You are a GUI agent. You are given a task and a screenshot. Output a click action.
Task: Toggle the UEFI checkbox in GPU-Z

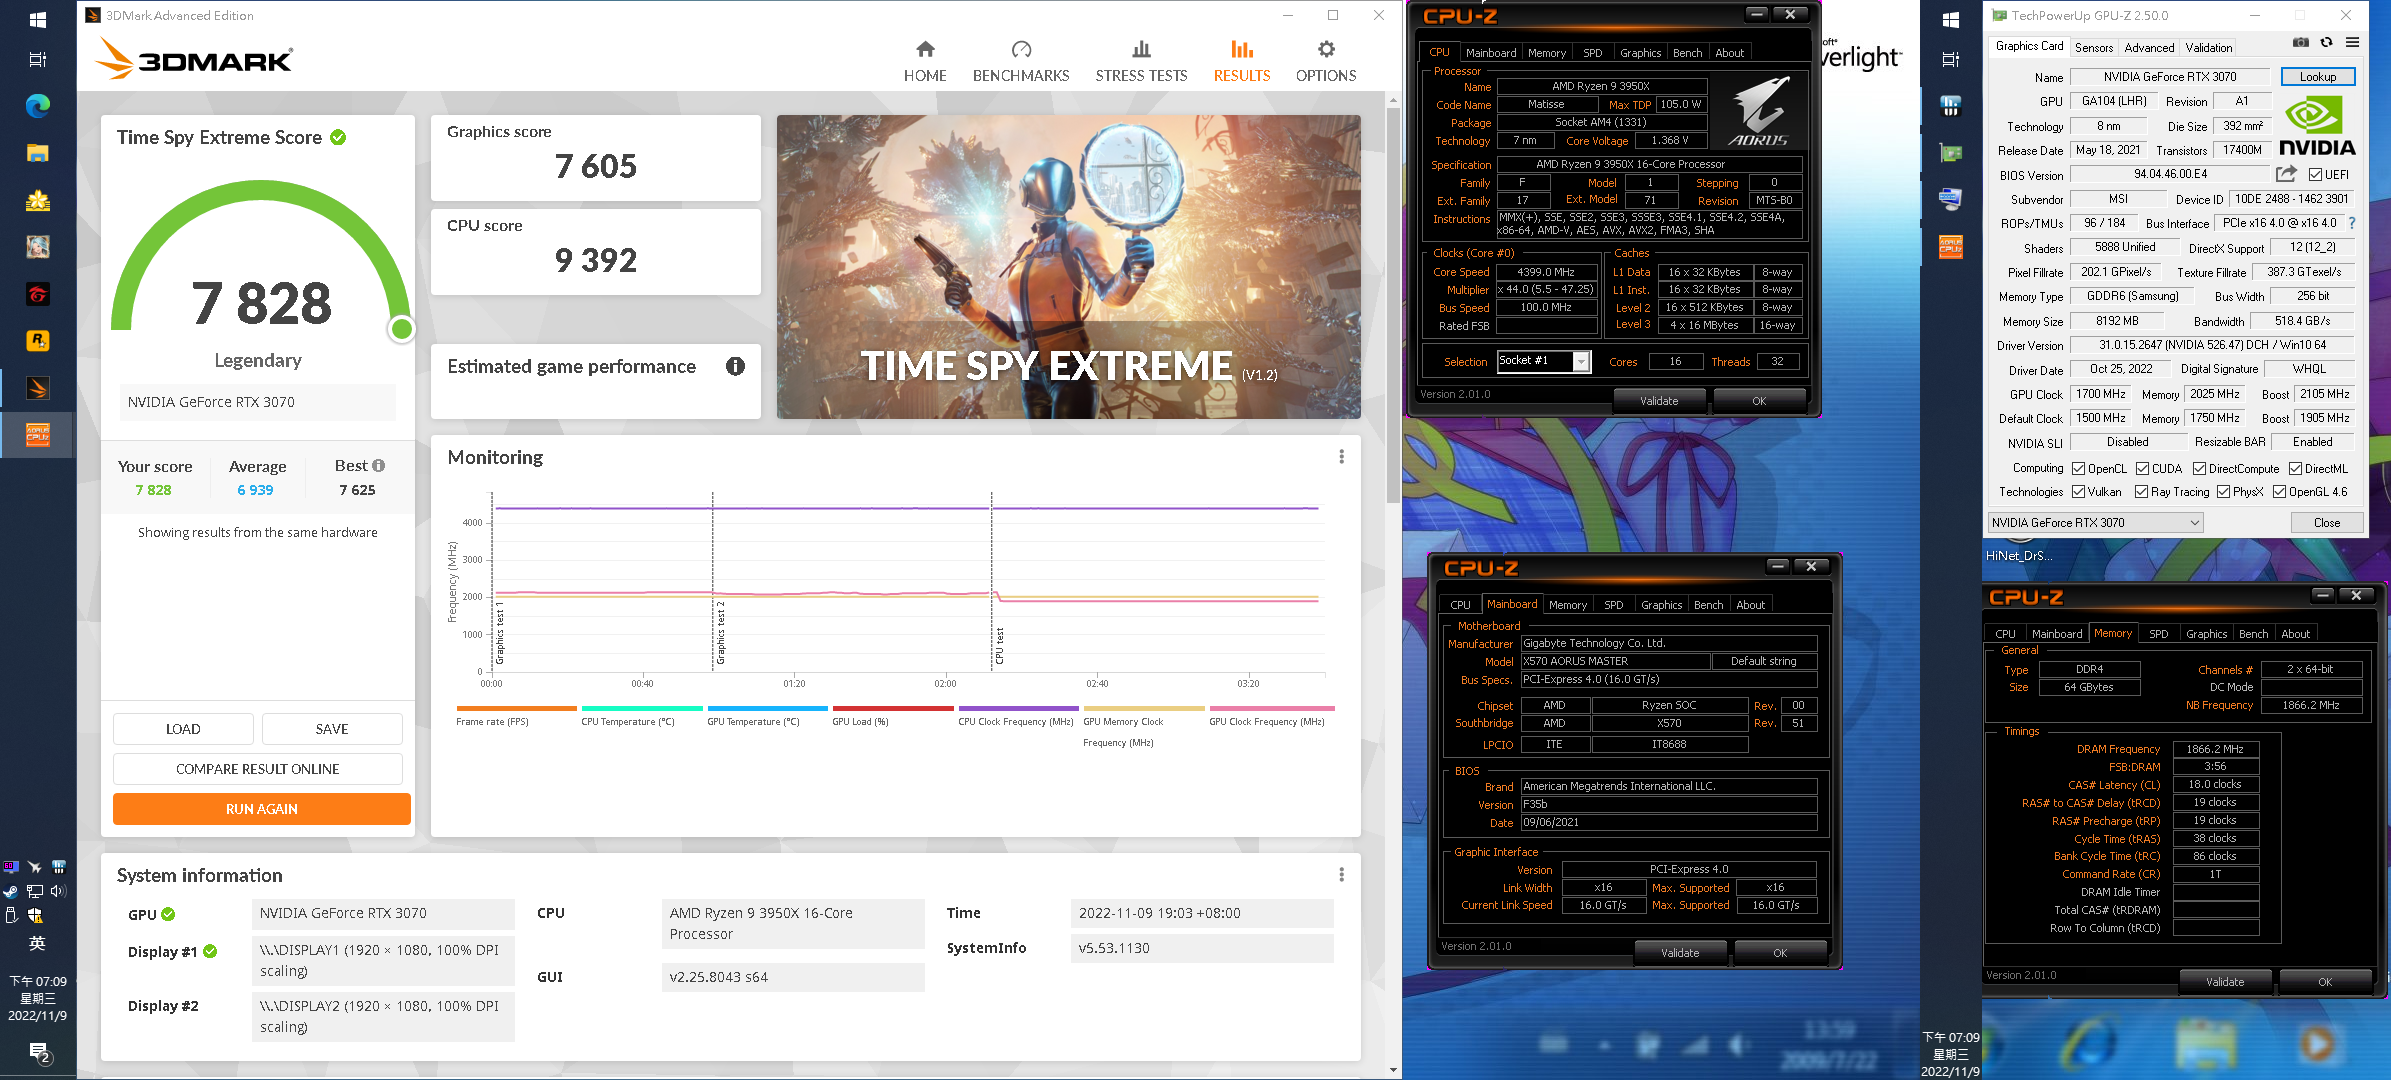click(x=2314, y=175)
